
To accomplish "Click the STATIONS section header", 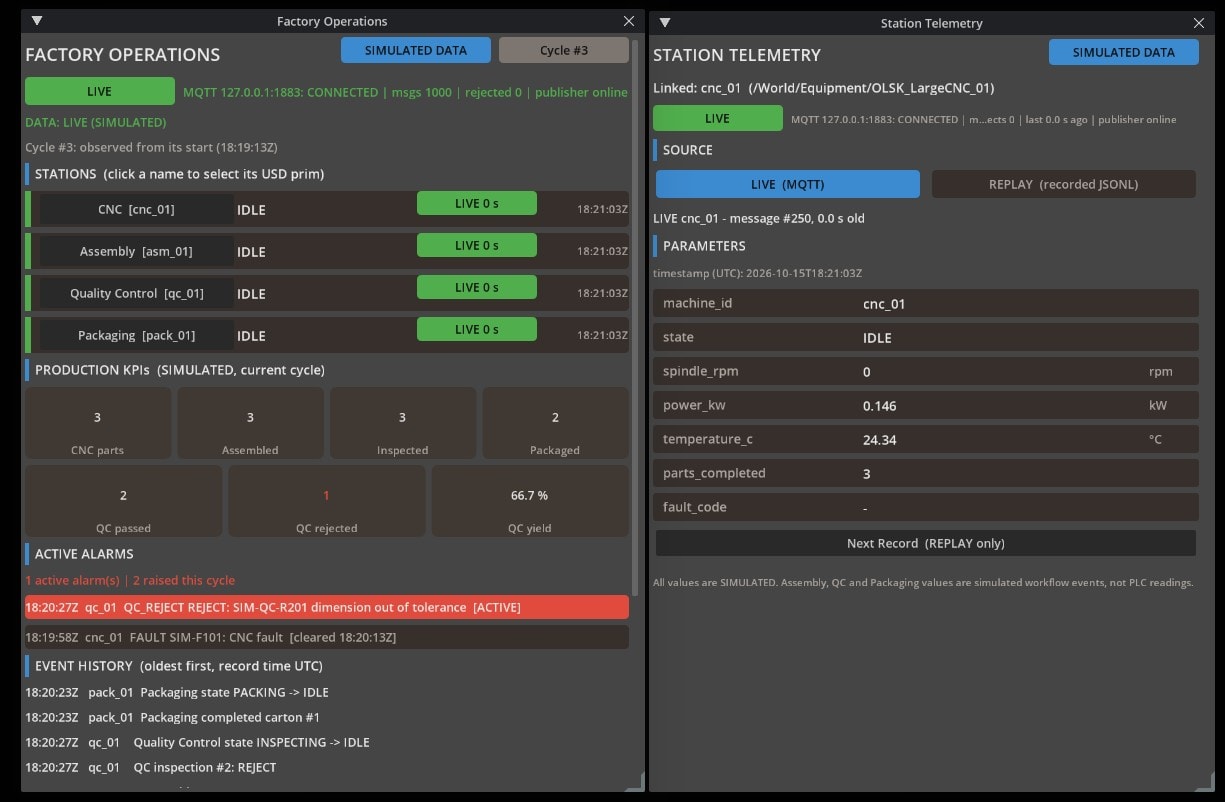I will click(179, 174).
